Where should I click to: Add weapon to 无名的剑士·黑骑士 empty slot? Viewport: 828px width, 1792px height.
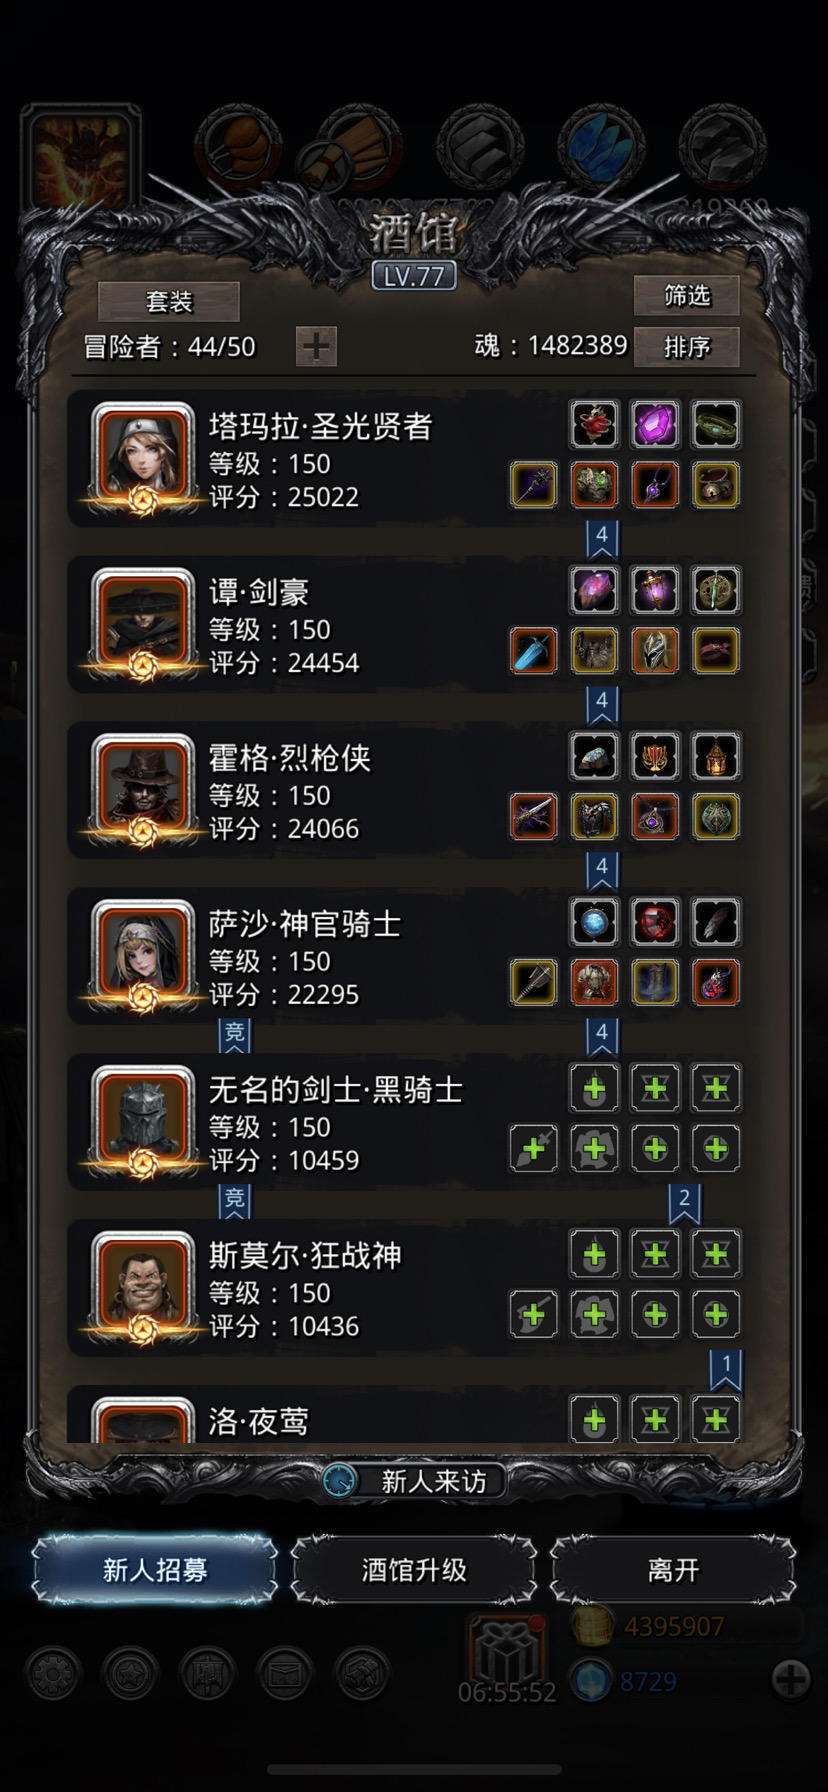point(533,1149)
